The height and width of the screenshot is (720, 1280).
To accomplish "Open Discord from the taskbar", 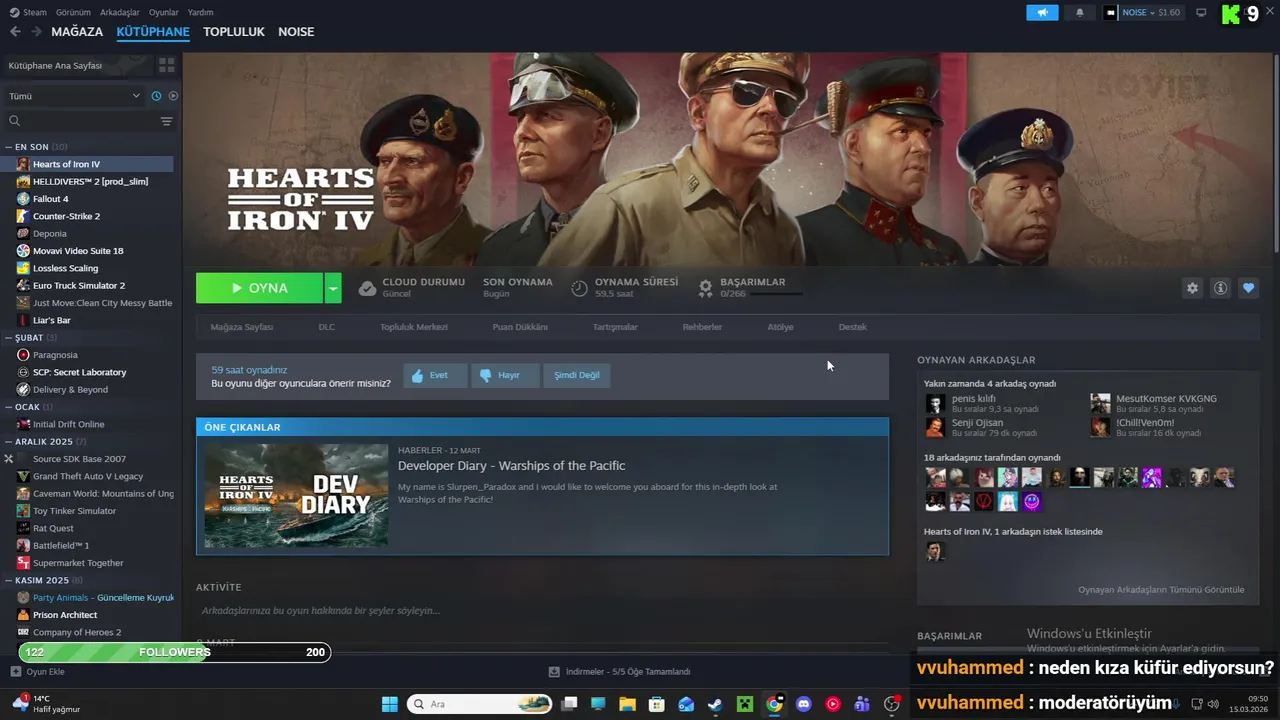I will [803, 704].
